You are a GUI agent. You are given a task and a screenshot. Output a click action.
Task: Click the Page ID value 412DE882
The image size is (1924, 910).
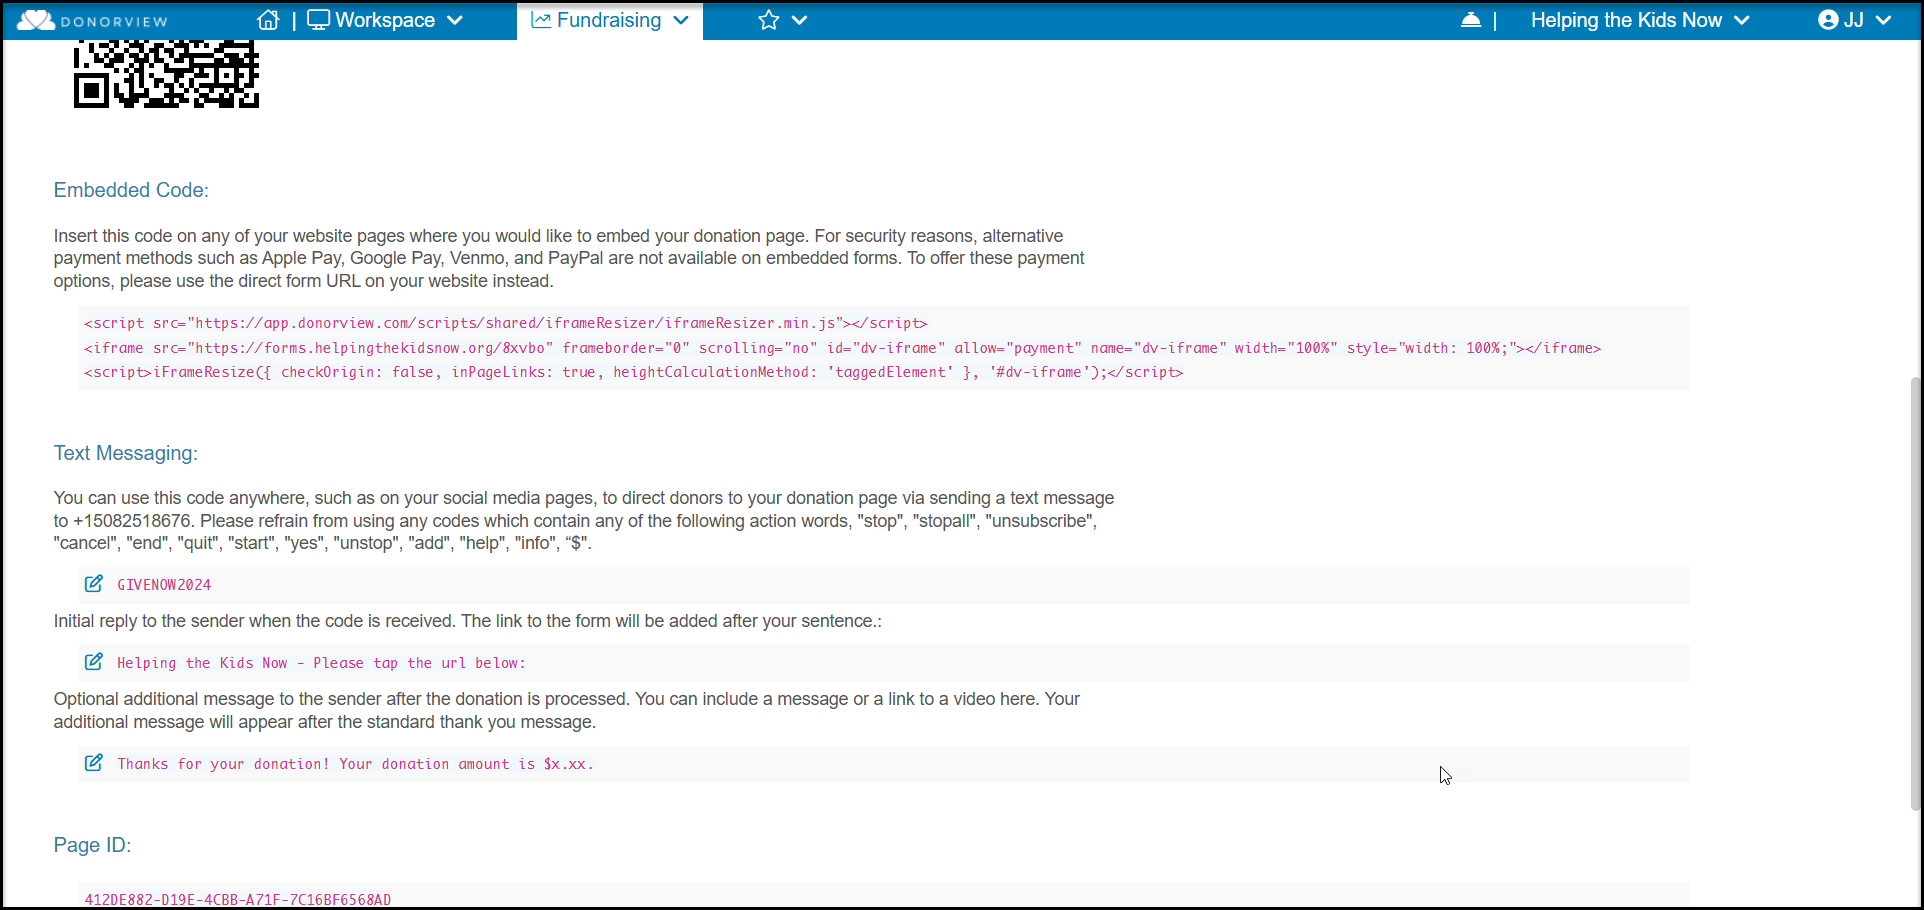[x=238, y=899]
